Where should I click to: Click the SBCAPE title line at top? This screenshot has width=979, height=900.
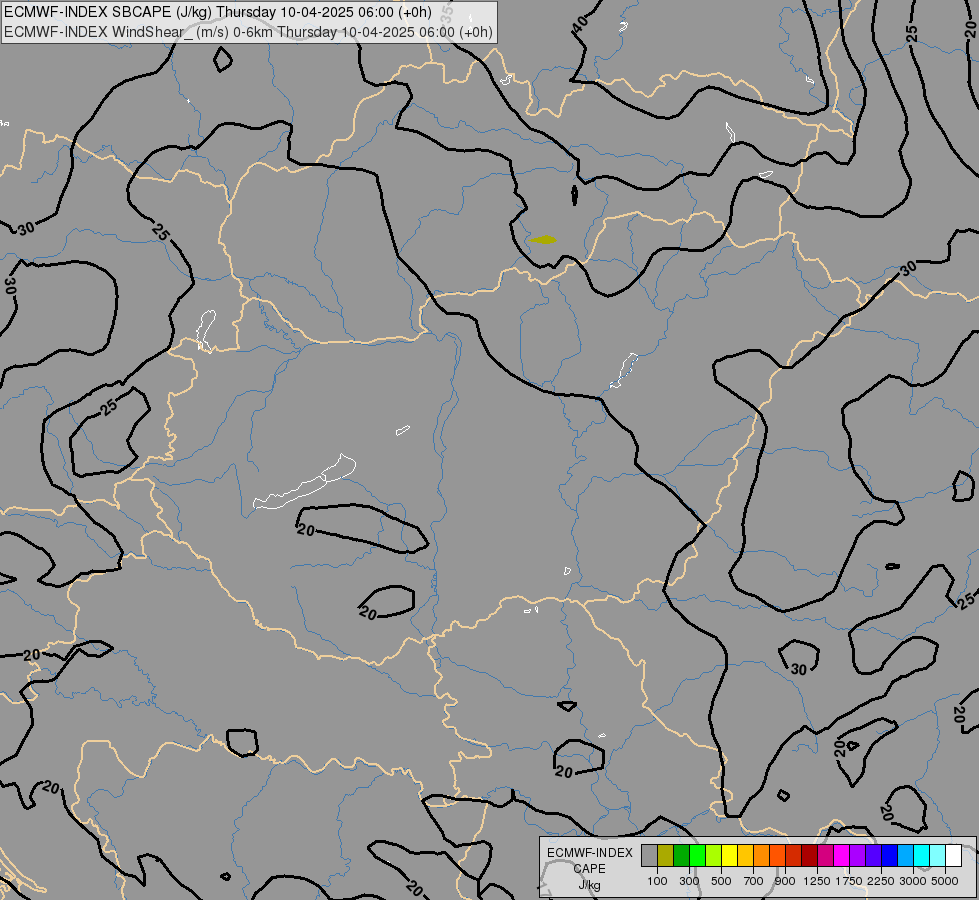218,12
